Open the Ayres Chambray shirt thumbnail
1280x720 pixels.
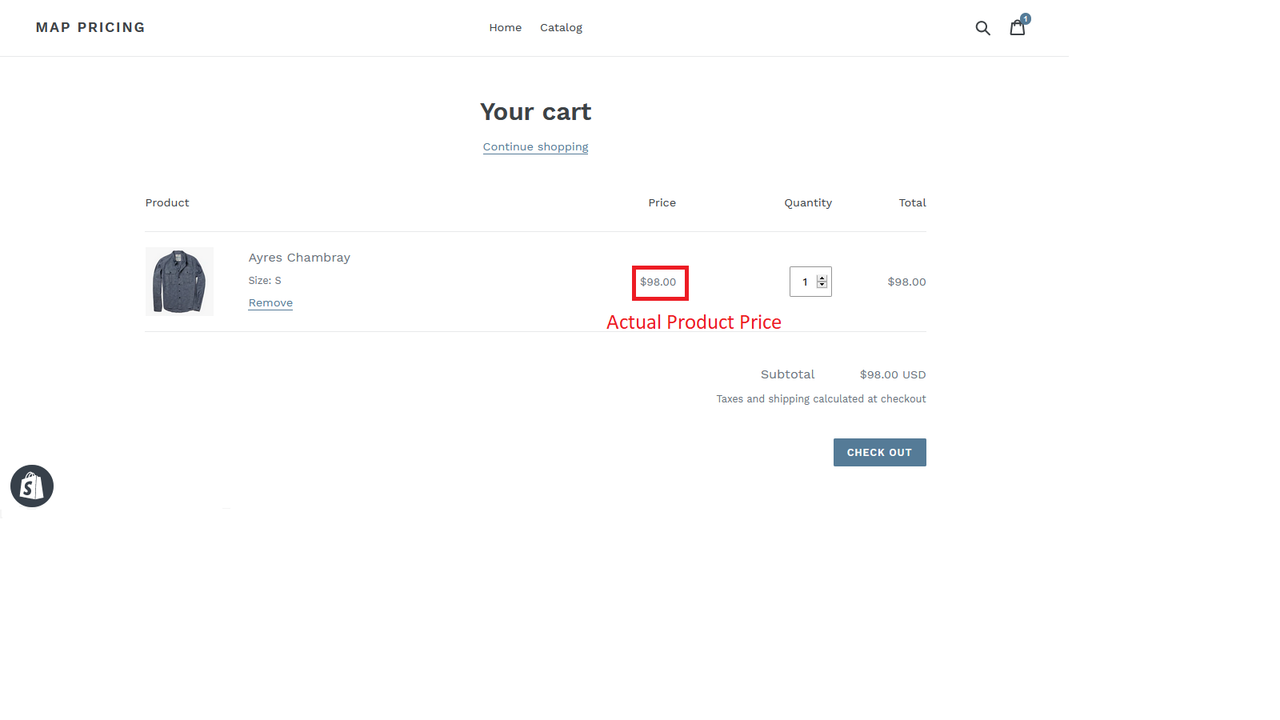click(x=179, y=281)
